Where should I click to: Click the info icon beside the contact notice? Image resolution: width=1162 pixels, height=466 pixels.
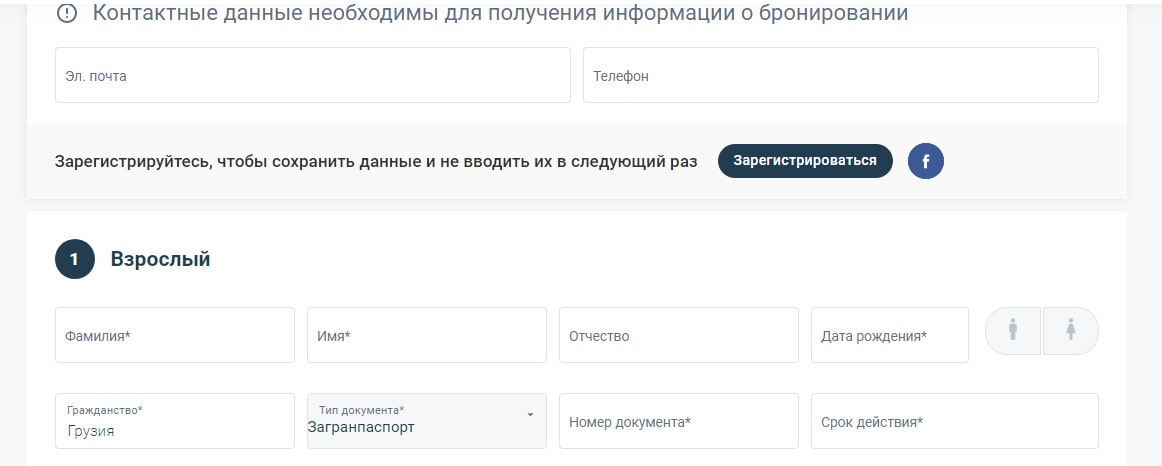pos(67,14)
